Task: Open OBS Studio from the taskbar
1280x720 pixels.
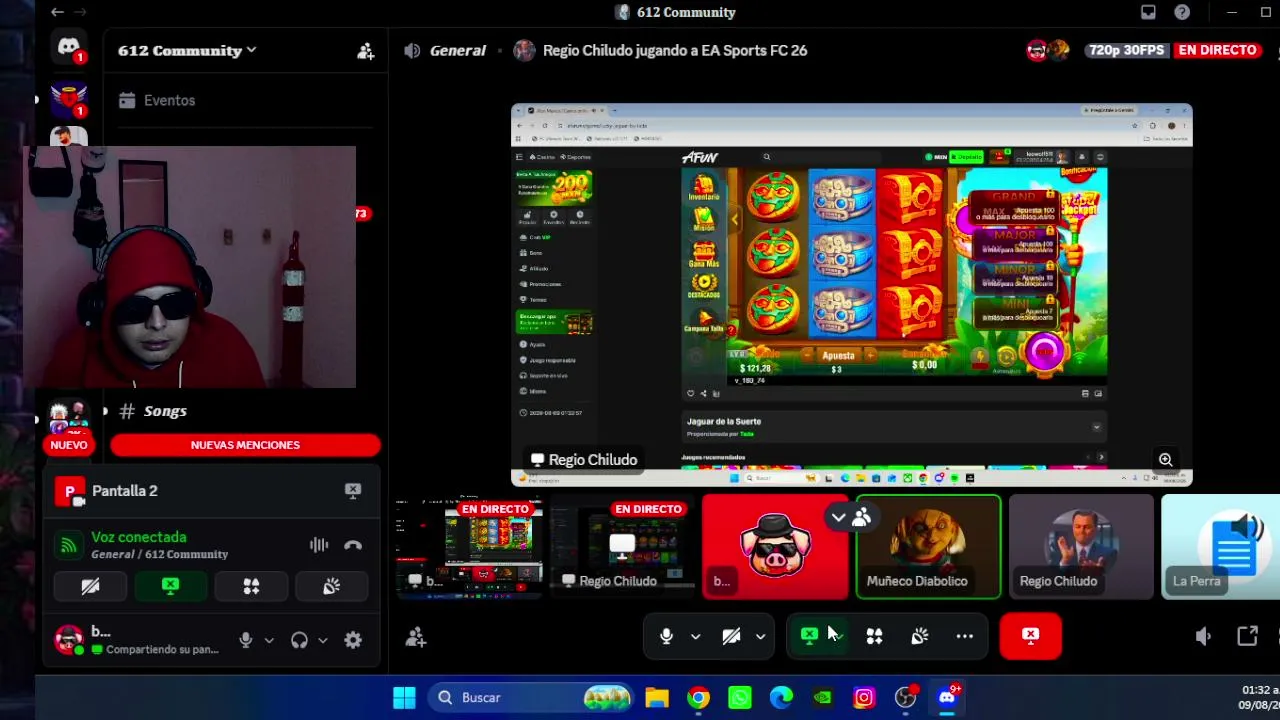Action: 905,698
